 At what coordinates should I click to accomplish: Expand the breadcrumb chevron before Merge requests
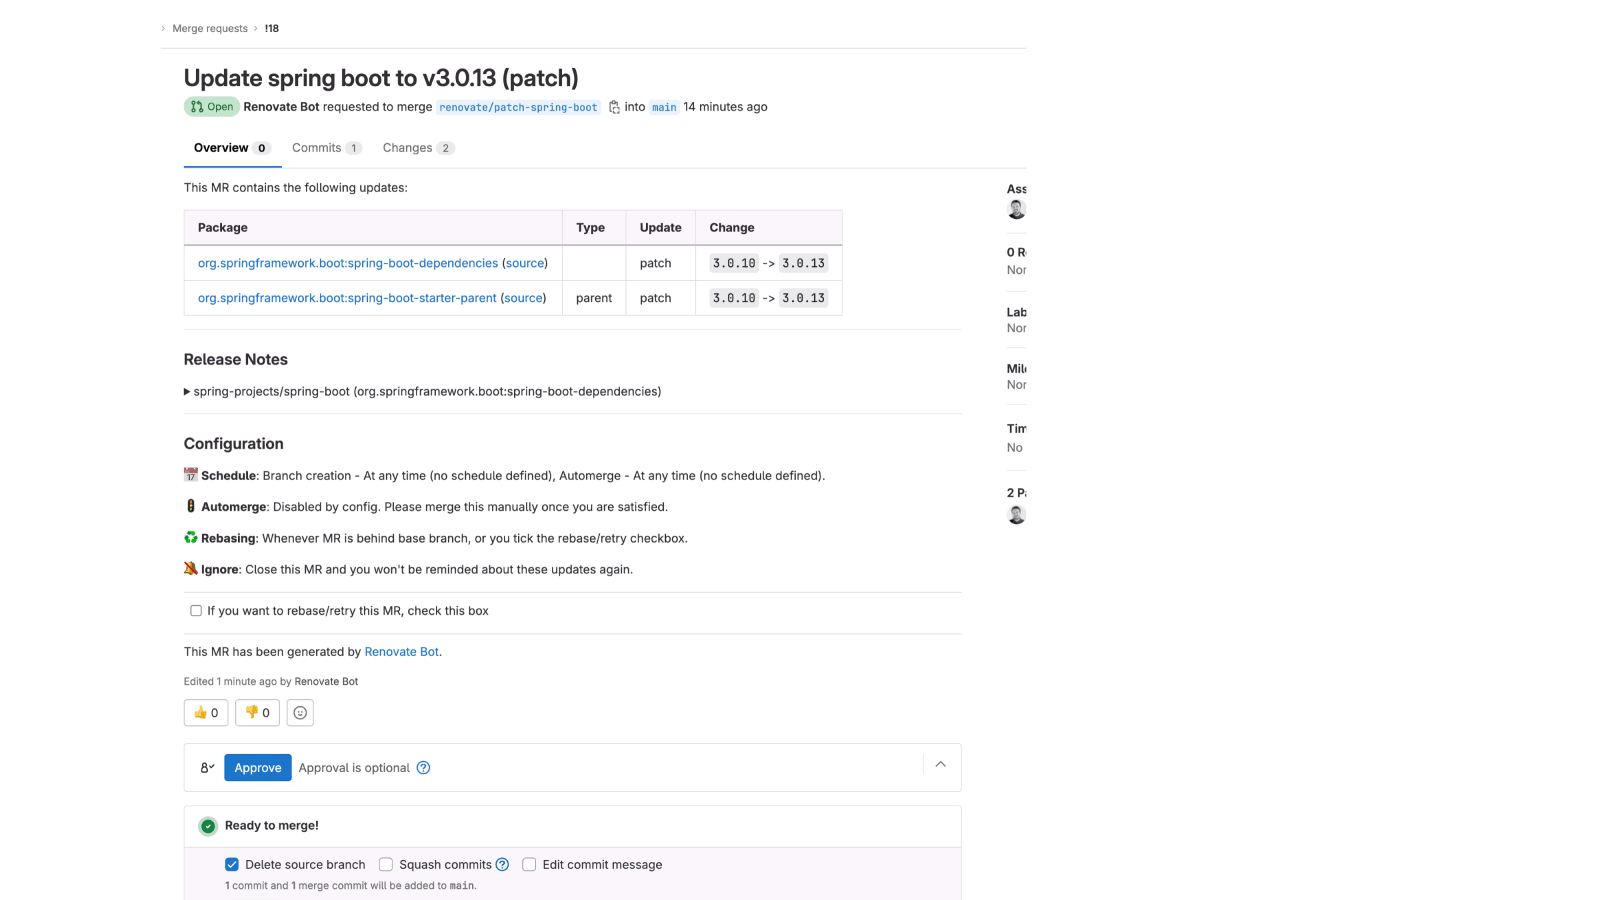(x=164, y=28)
